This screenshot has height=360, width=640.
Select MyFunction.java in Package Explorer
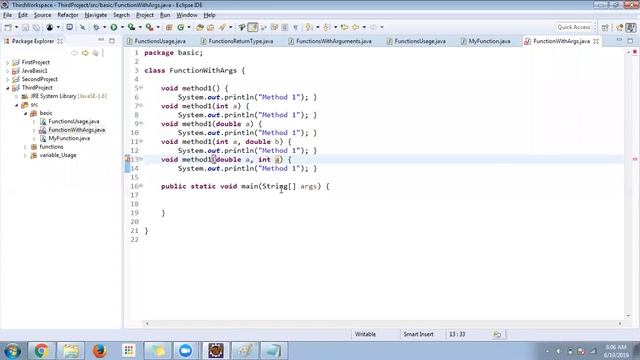(x=69, y=138)
